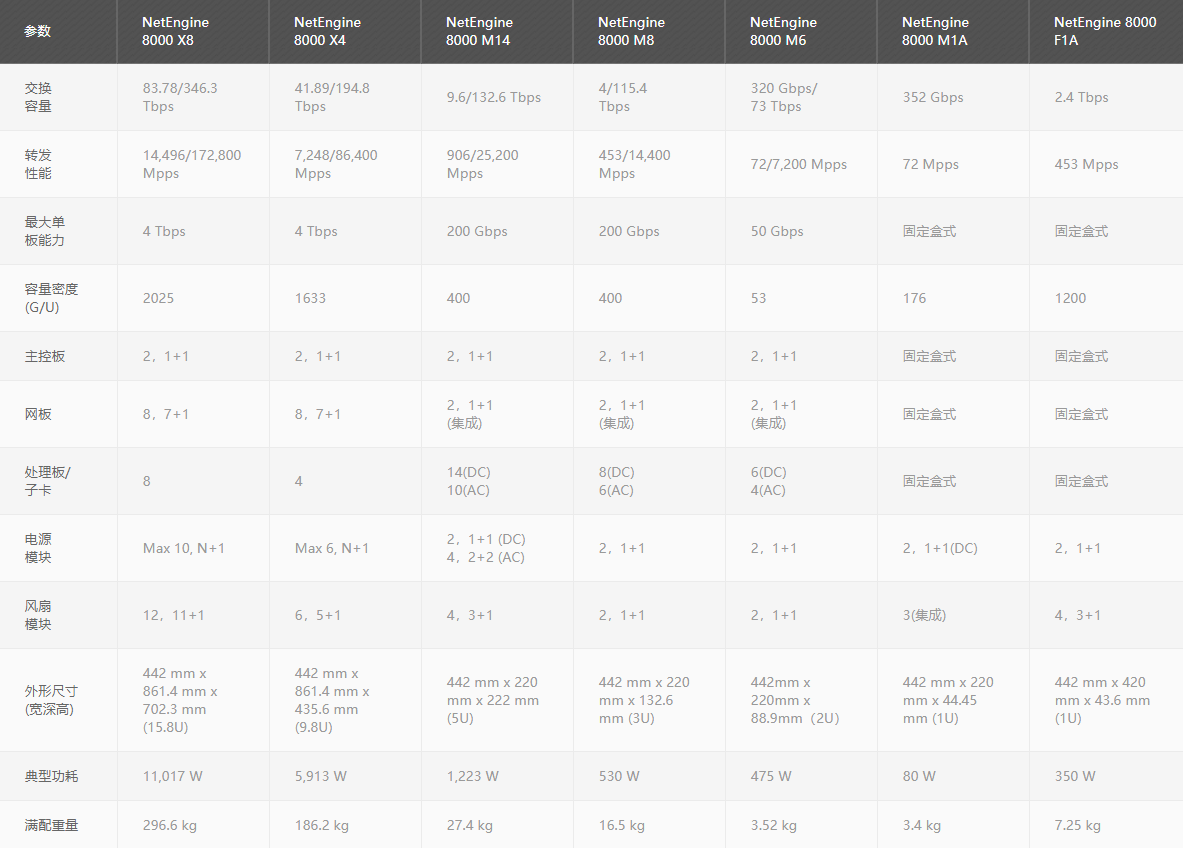Click the 3(集成) fan value
Image resolution: width=1183 pixels, height=848 pixels.
point(924,616)
